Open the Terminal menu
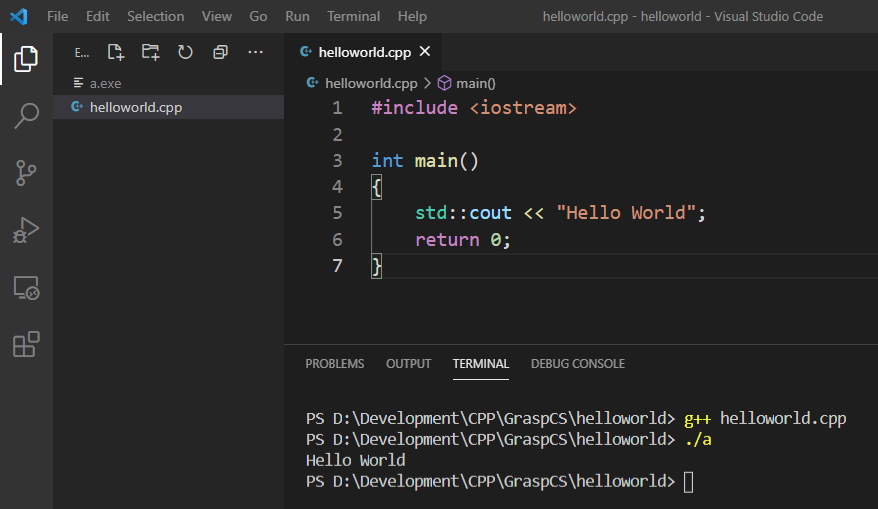The height and width of the screenshot is (509, 878). click(353, 16)
